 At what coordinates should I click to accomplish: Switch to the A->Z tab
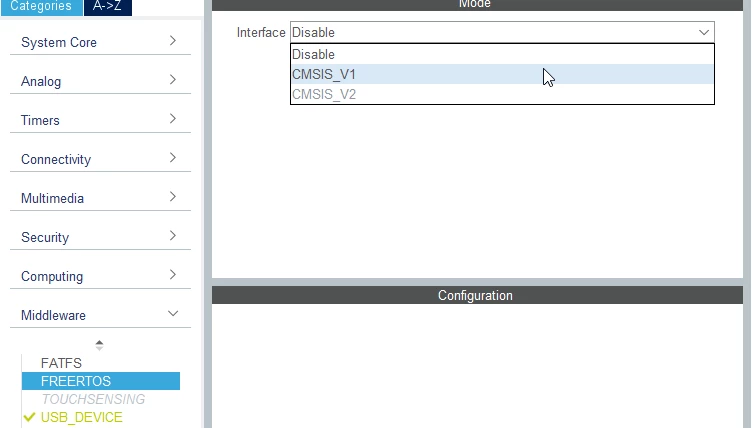(x=107, y=7)
